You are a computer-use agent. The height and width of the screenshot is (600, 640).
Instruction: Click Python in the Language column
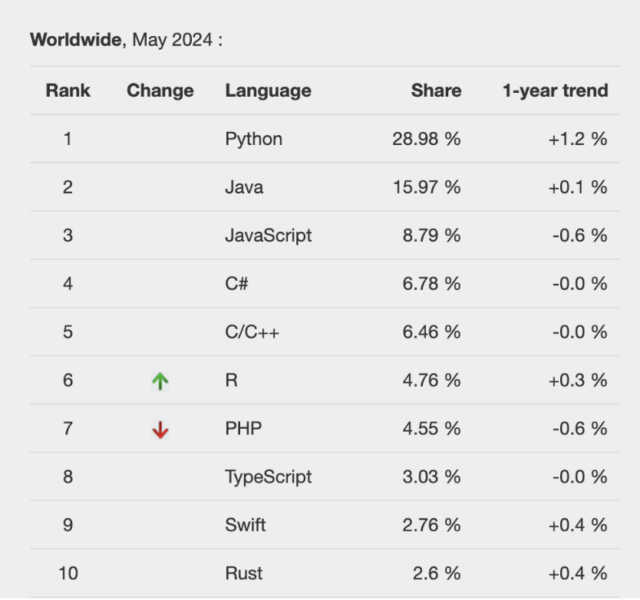pos(254,139)
